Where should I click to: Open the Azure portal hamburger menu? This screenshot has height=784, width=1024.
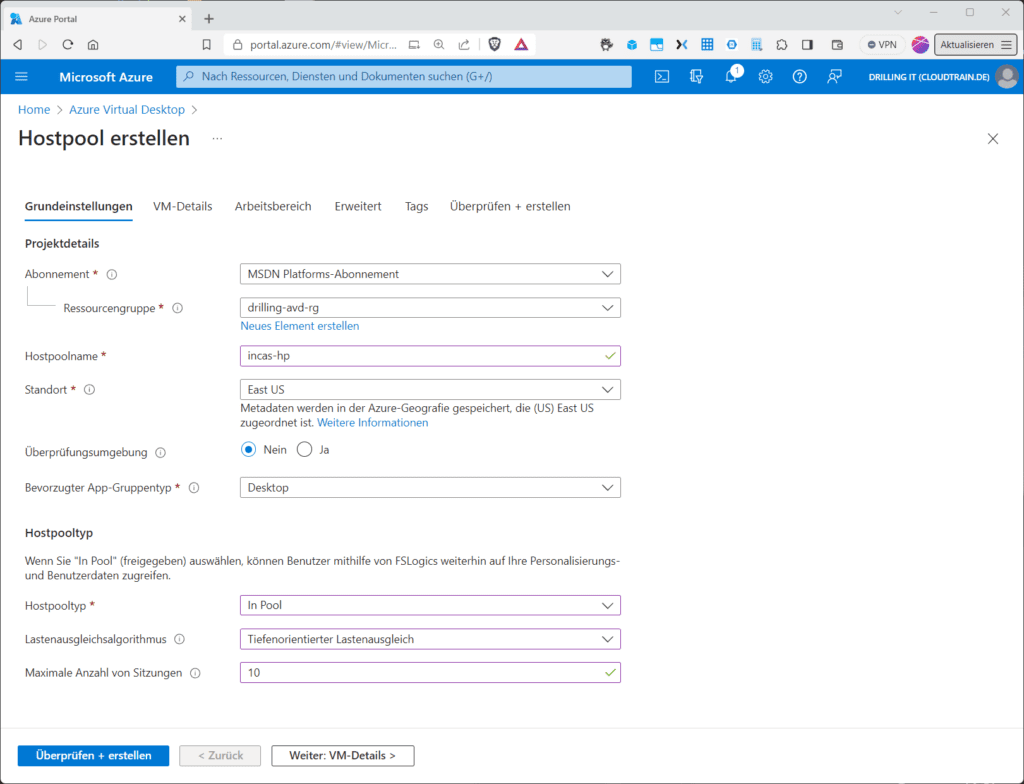coord(22,76)
